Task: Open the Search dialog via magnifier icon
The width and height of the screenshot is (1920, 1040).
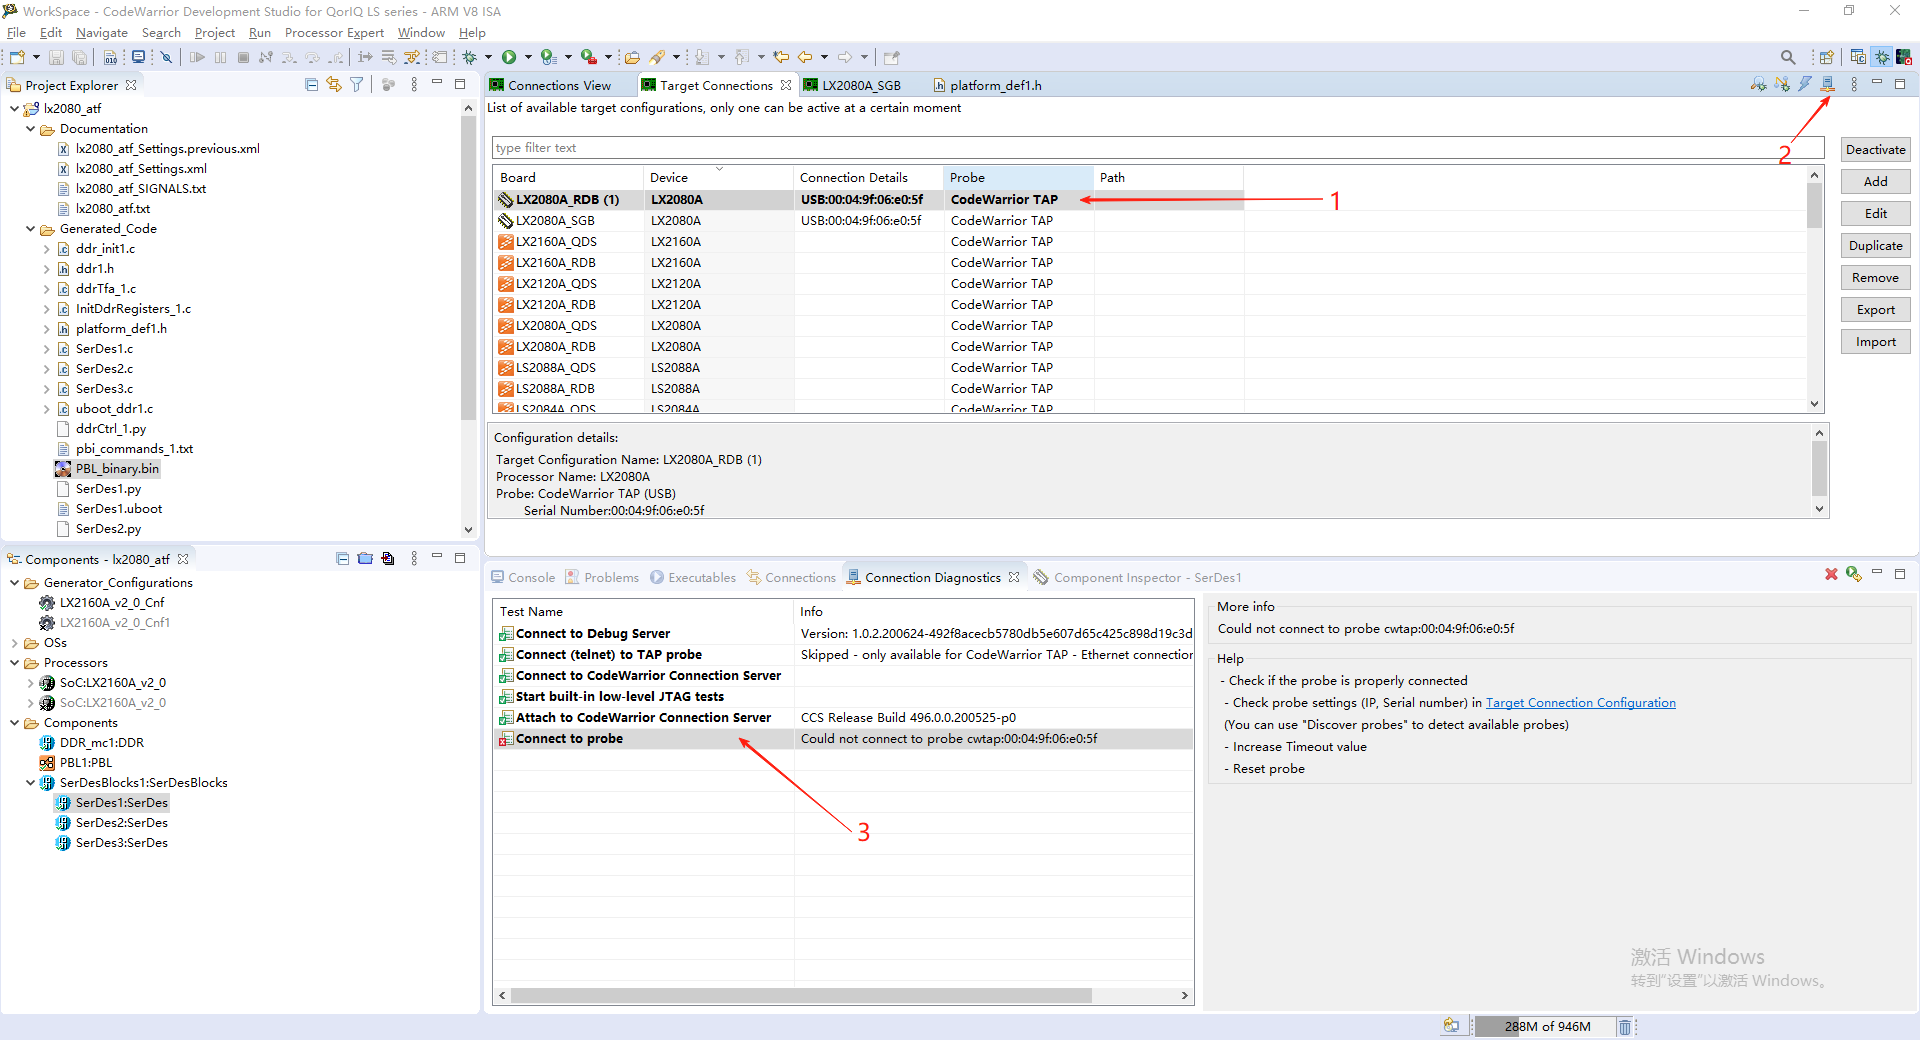Action: pos(1788,57)
